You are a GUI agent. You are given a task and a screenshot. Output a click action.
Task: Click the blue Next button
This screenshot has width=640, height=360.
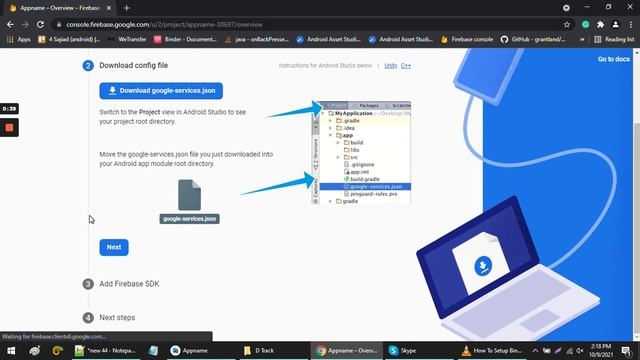[x=114, y=247]
